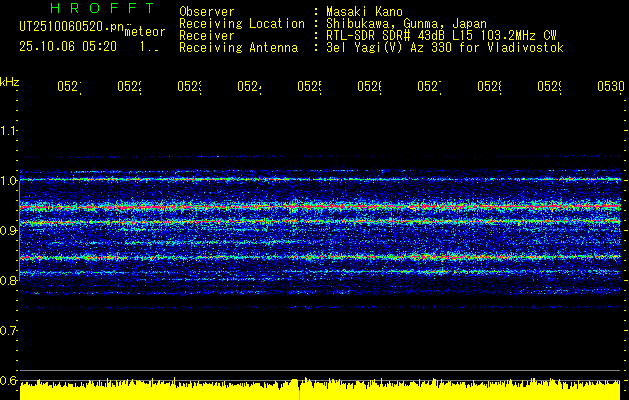Viewport: 629px width, 400px height.
Task: Click the 0.8 frequency axis label
Action: pyautogui.click(x=8, y=280)
